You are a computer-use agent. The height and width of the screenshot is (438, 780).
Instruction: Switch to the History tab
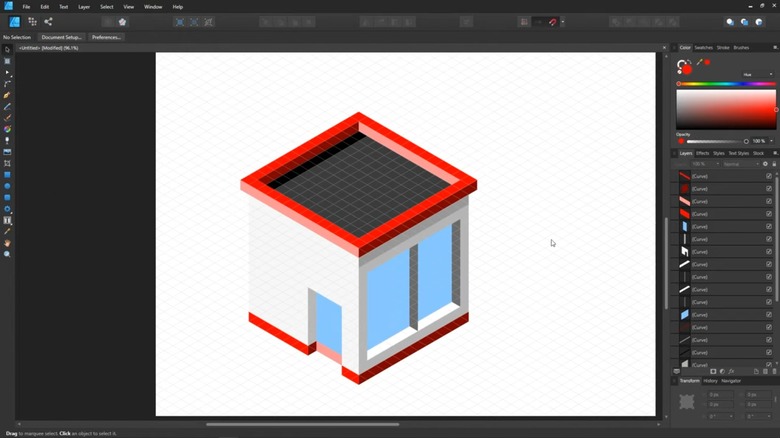pos(710,381)
